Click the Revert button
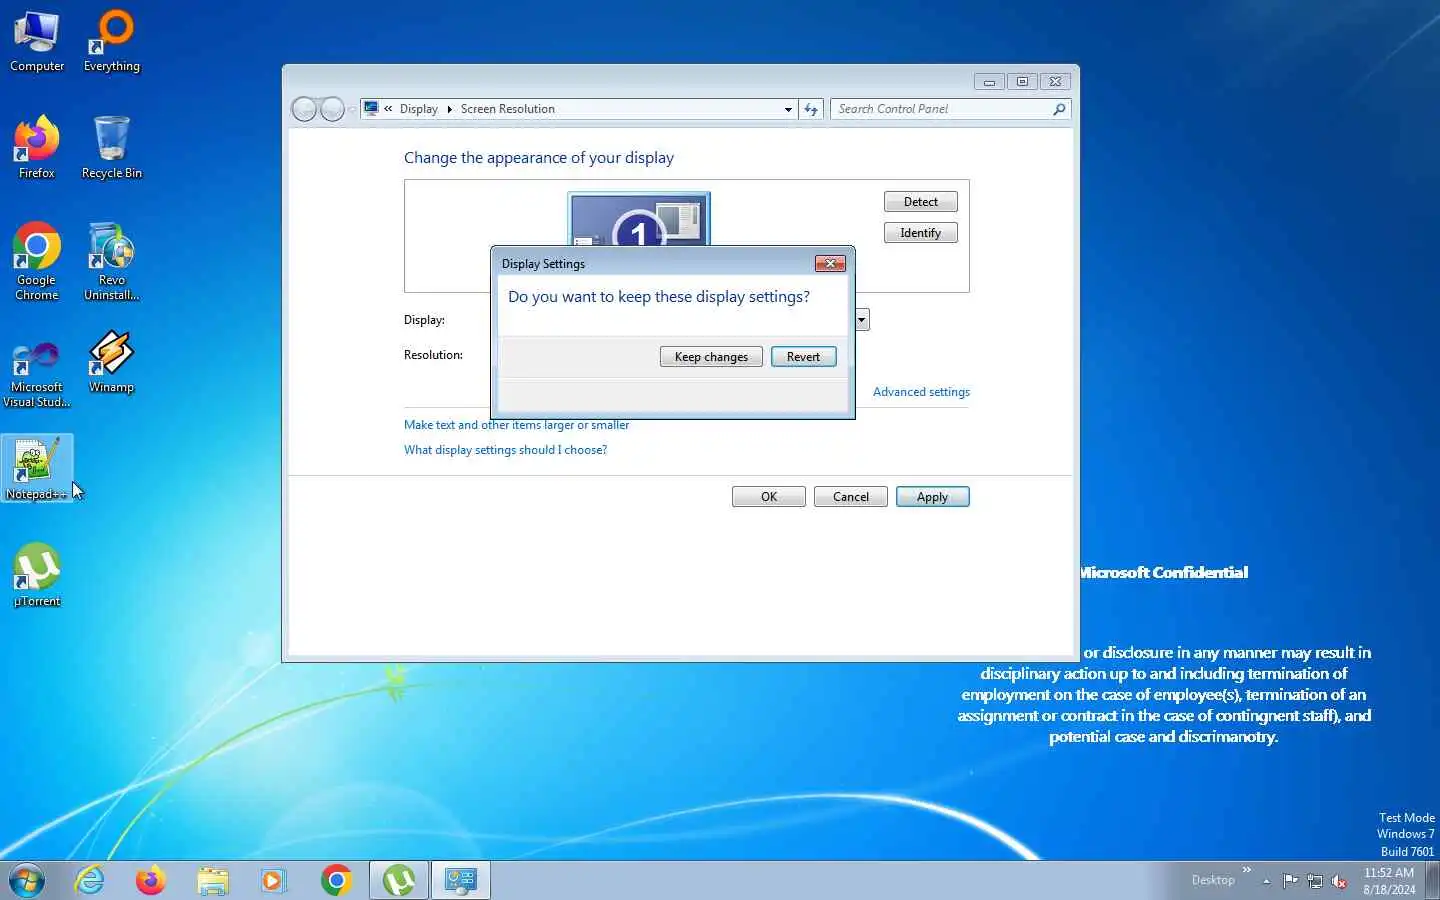 pos(803,357)
